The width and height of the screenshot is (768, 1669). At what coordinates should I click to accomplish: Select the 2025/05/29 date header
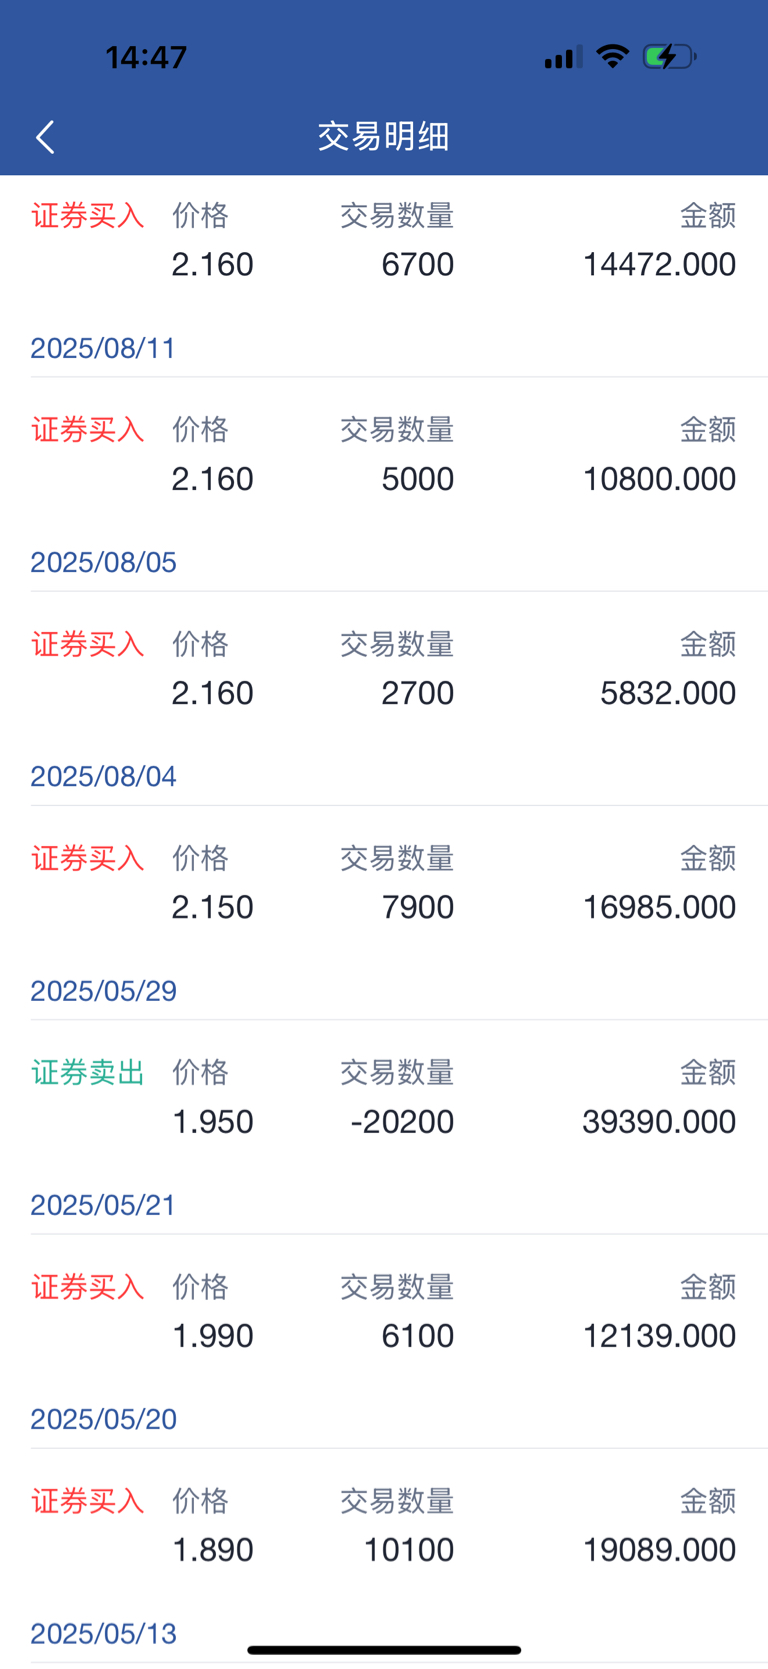103,991
